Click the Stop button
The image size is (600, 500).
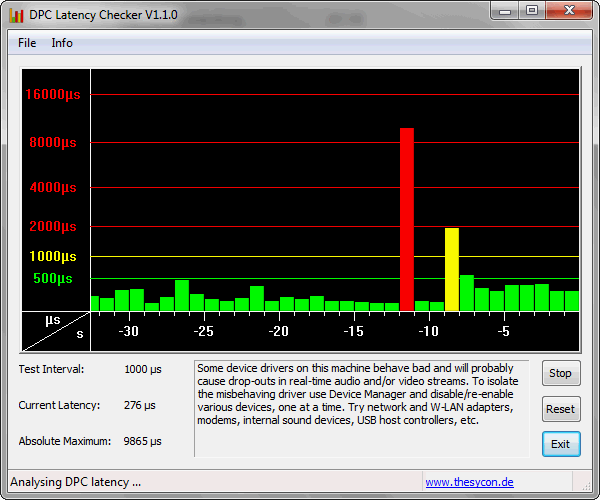tap(561, 373)
